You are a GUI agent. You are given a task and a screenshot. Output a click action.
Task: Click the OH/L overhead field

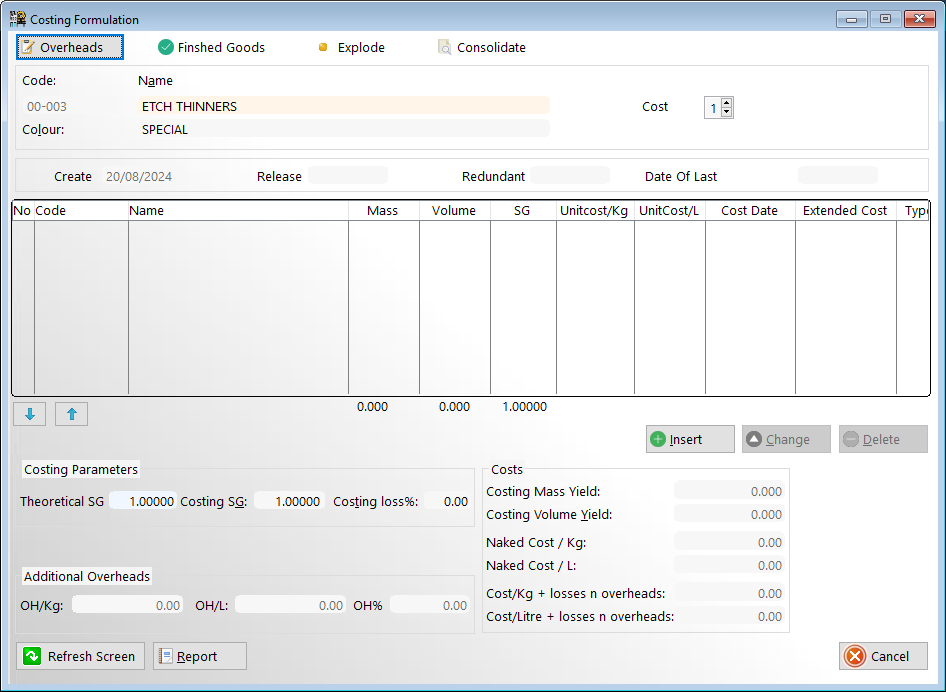pyautogui.click(x=290, y=605)
